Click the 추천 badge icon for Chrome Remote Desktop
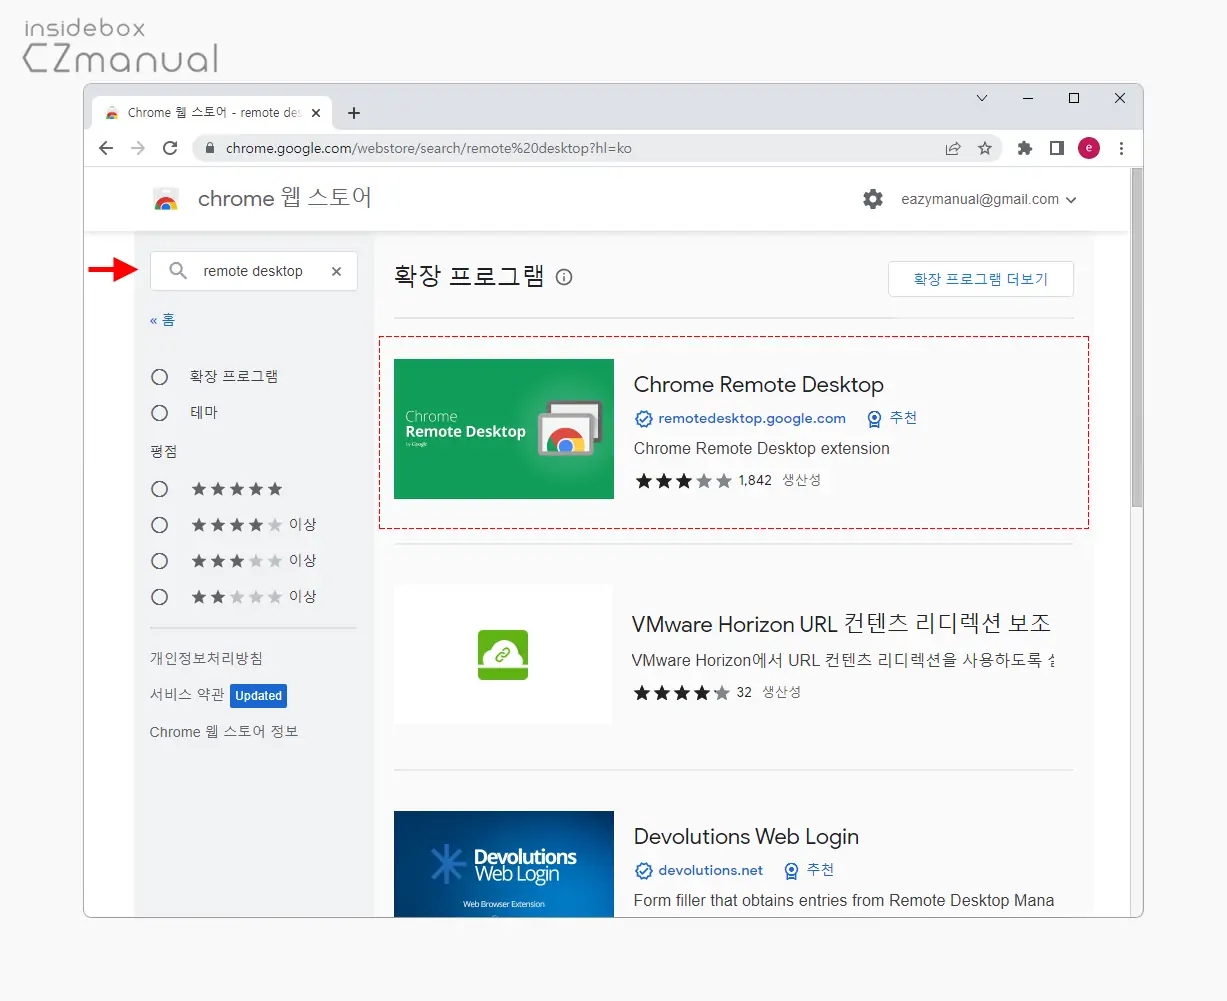1227x1001 pixels. pos(875,419)
